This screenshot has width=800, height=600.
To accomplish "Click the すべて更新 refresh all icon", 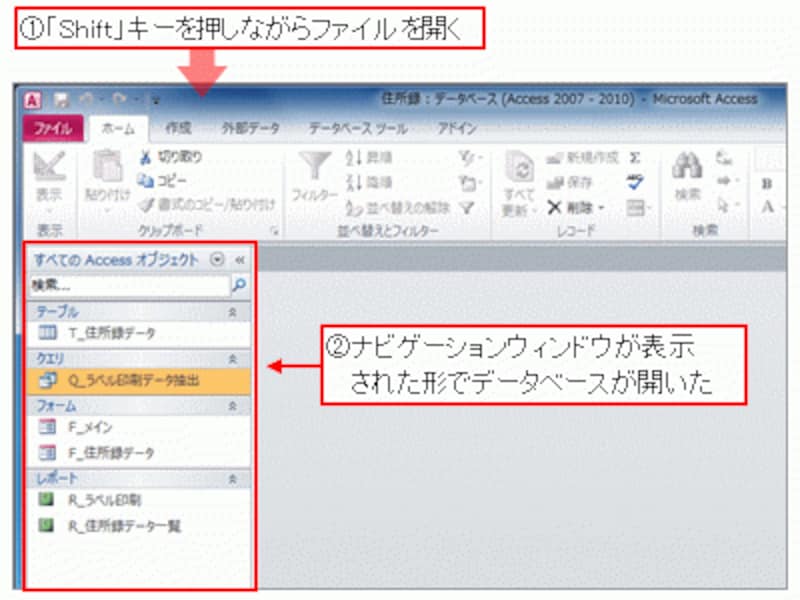I will tap(519, 166).
